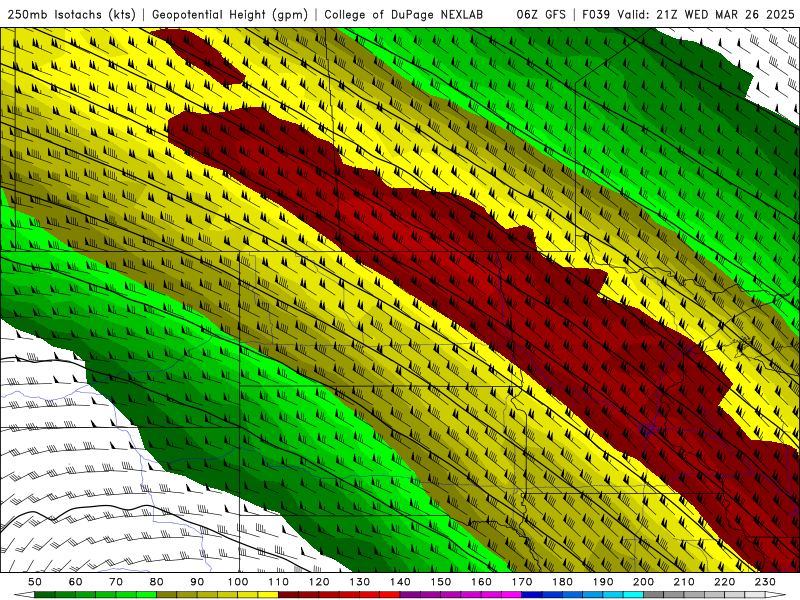Select the lightest near-white swatch at the legend end
Viewport: 800px width, 600px height.
pos(755,595)
